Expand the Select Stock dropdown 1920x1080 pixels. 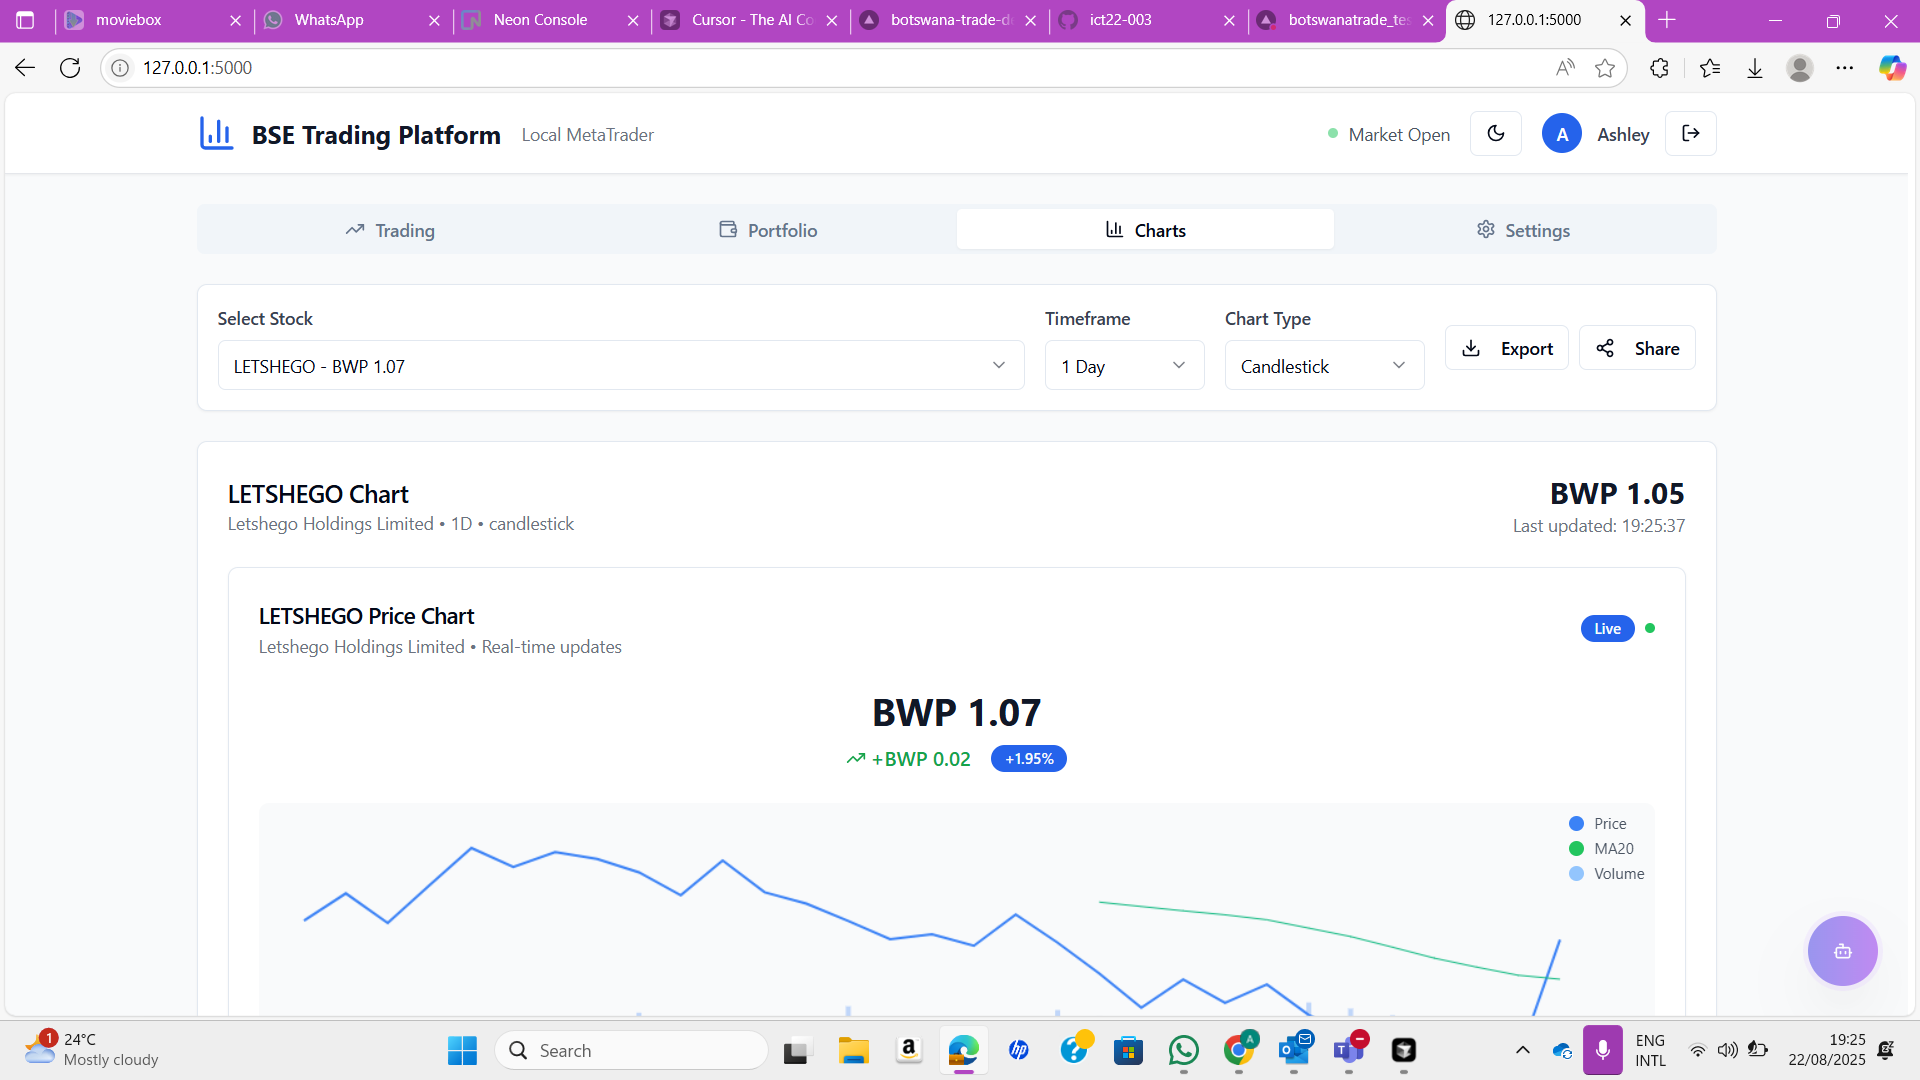tap(620, 366)
